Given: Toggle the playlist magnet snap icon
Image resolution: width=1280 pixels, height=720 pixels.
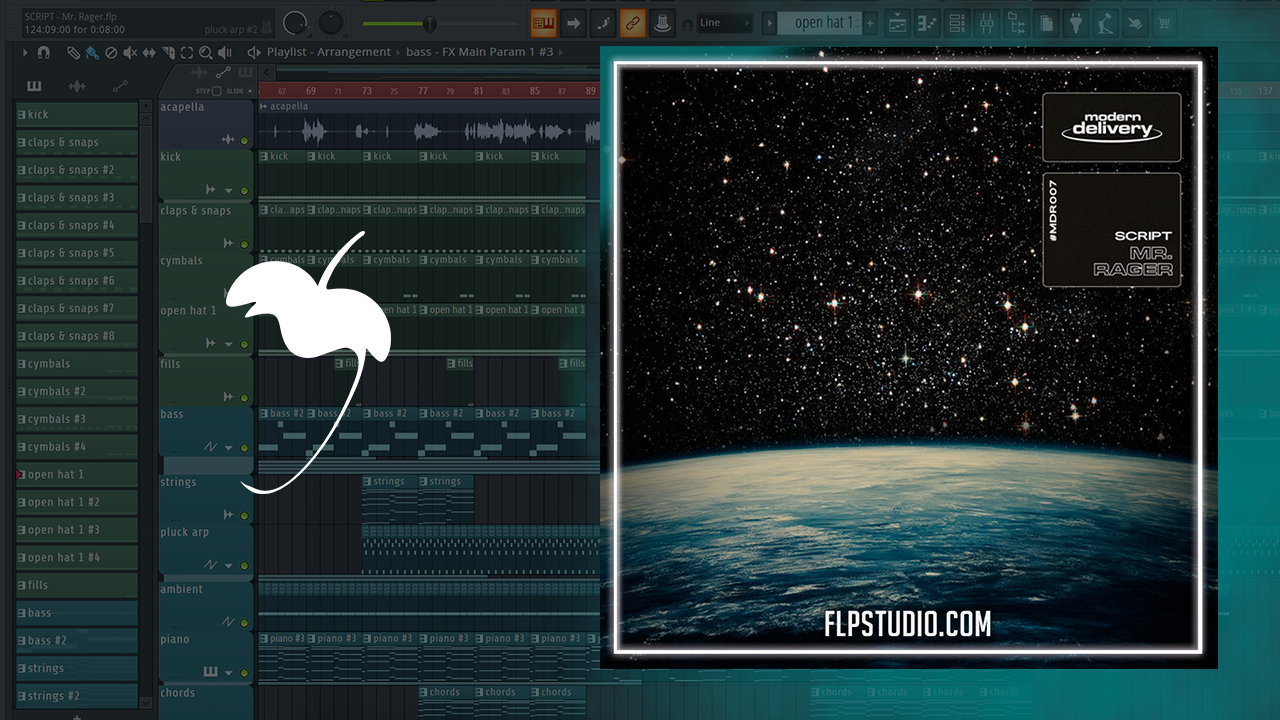Looking at the screenshot, I should click(43, 52).
